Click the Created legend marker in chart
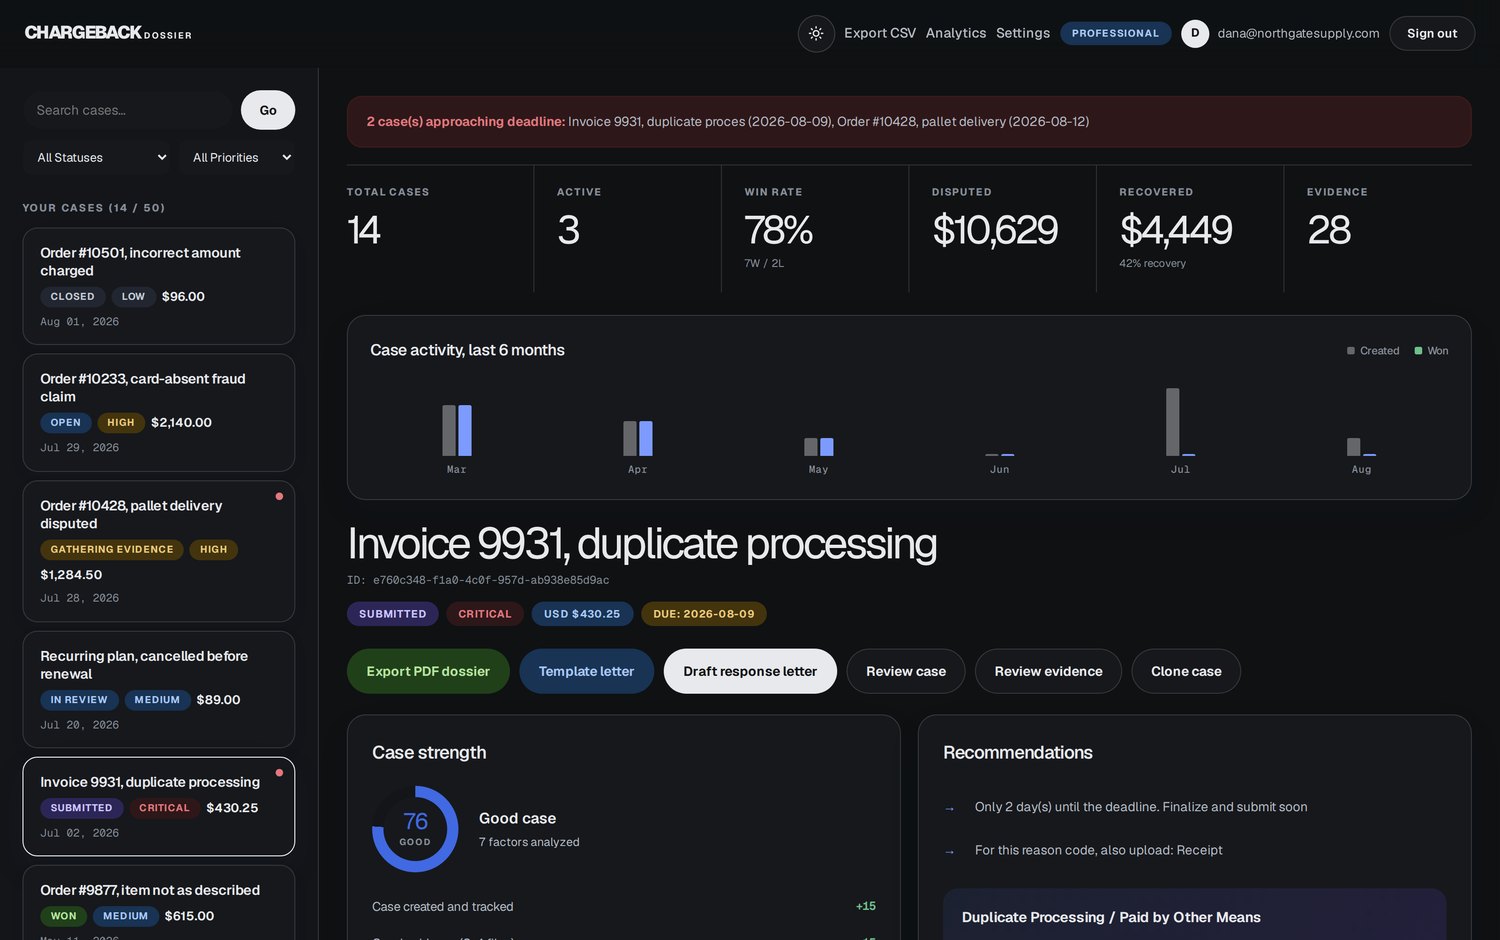Image resolution: width=1500 pixels, height=940 pixels. [1351, 351]
